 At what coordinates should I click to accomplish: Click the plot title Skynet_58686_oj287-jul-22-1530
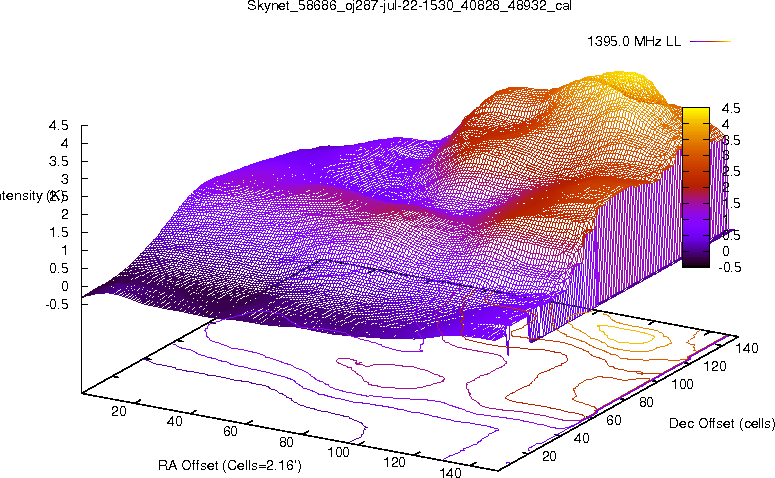(x=409, y=5)
